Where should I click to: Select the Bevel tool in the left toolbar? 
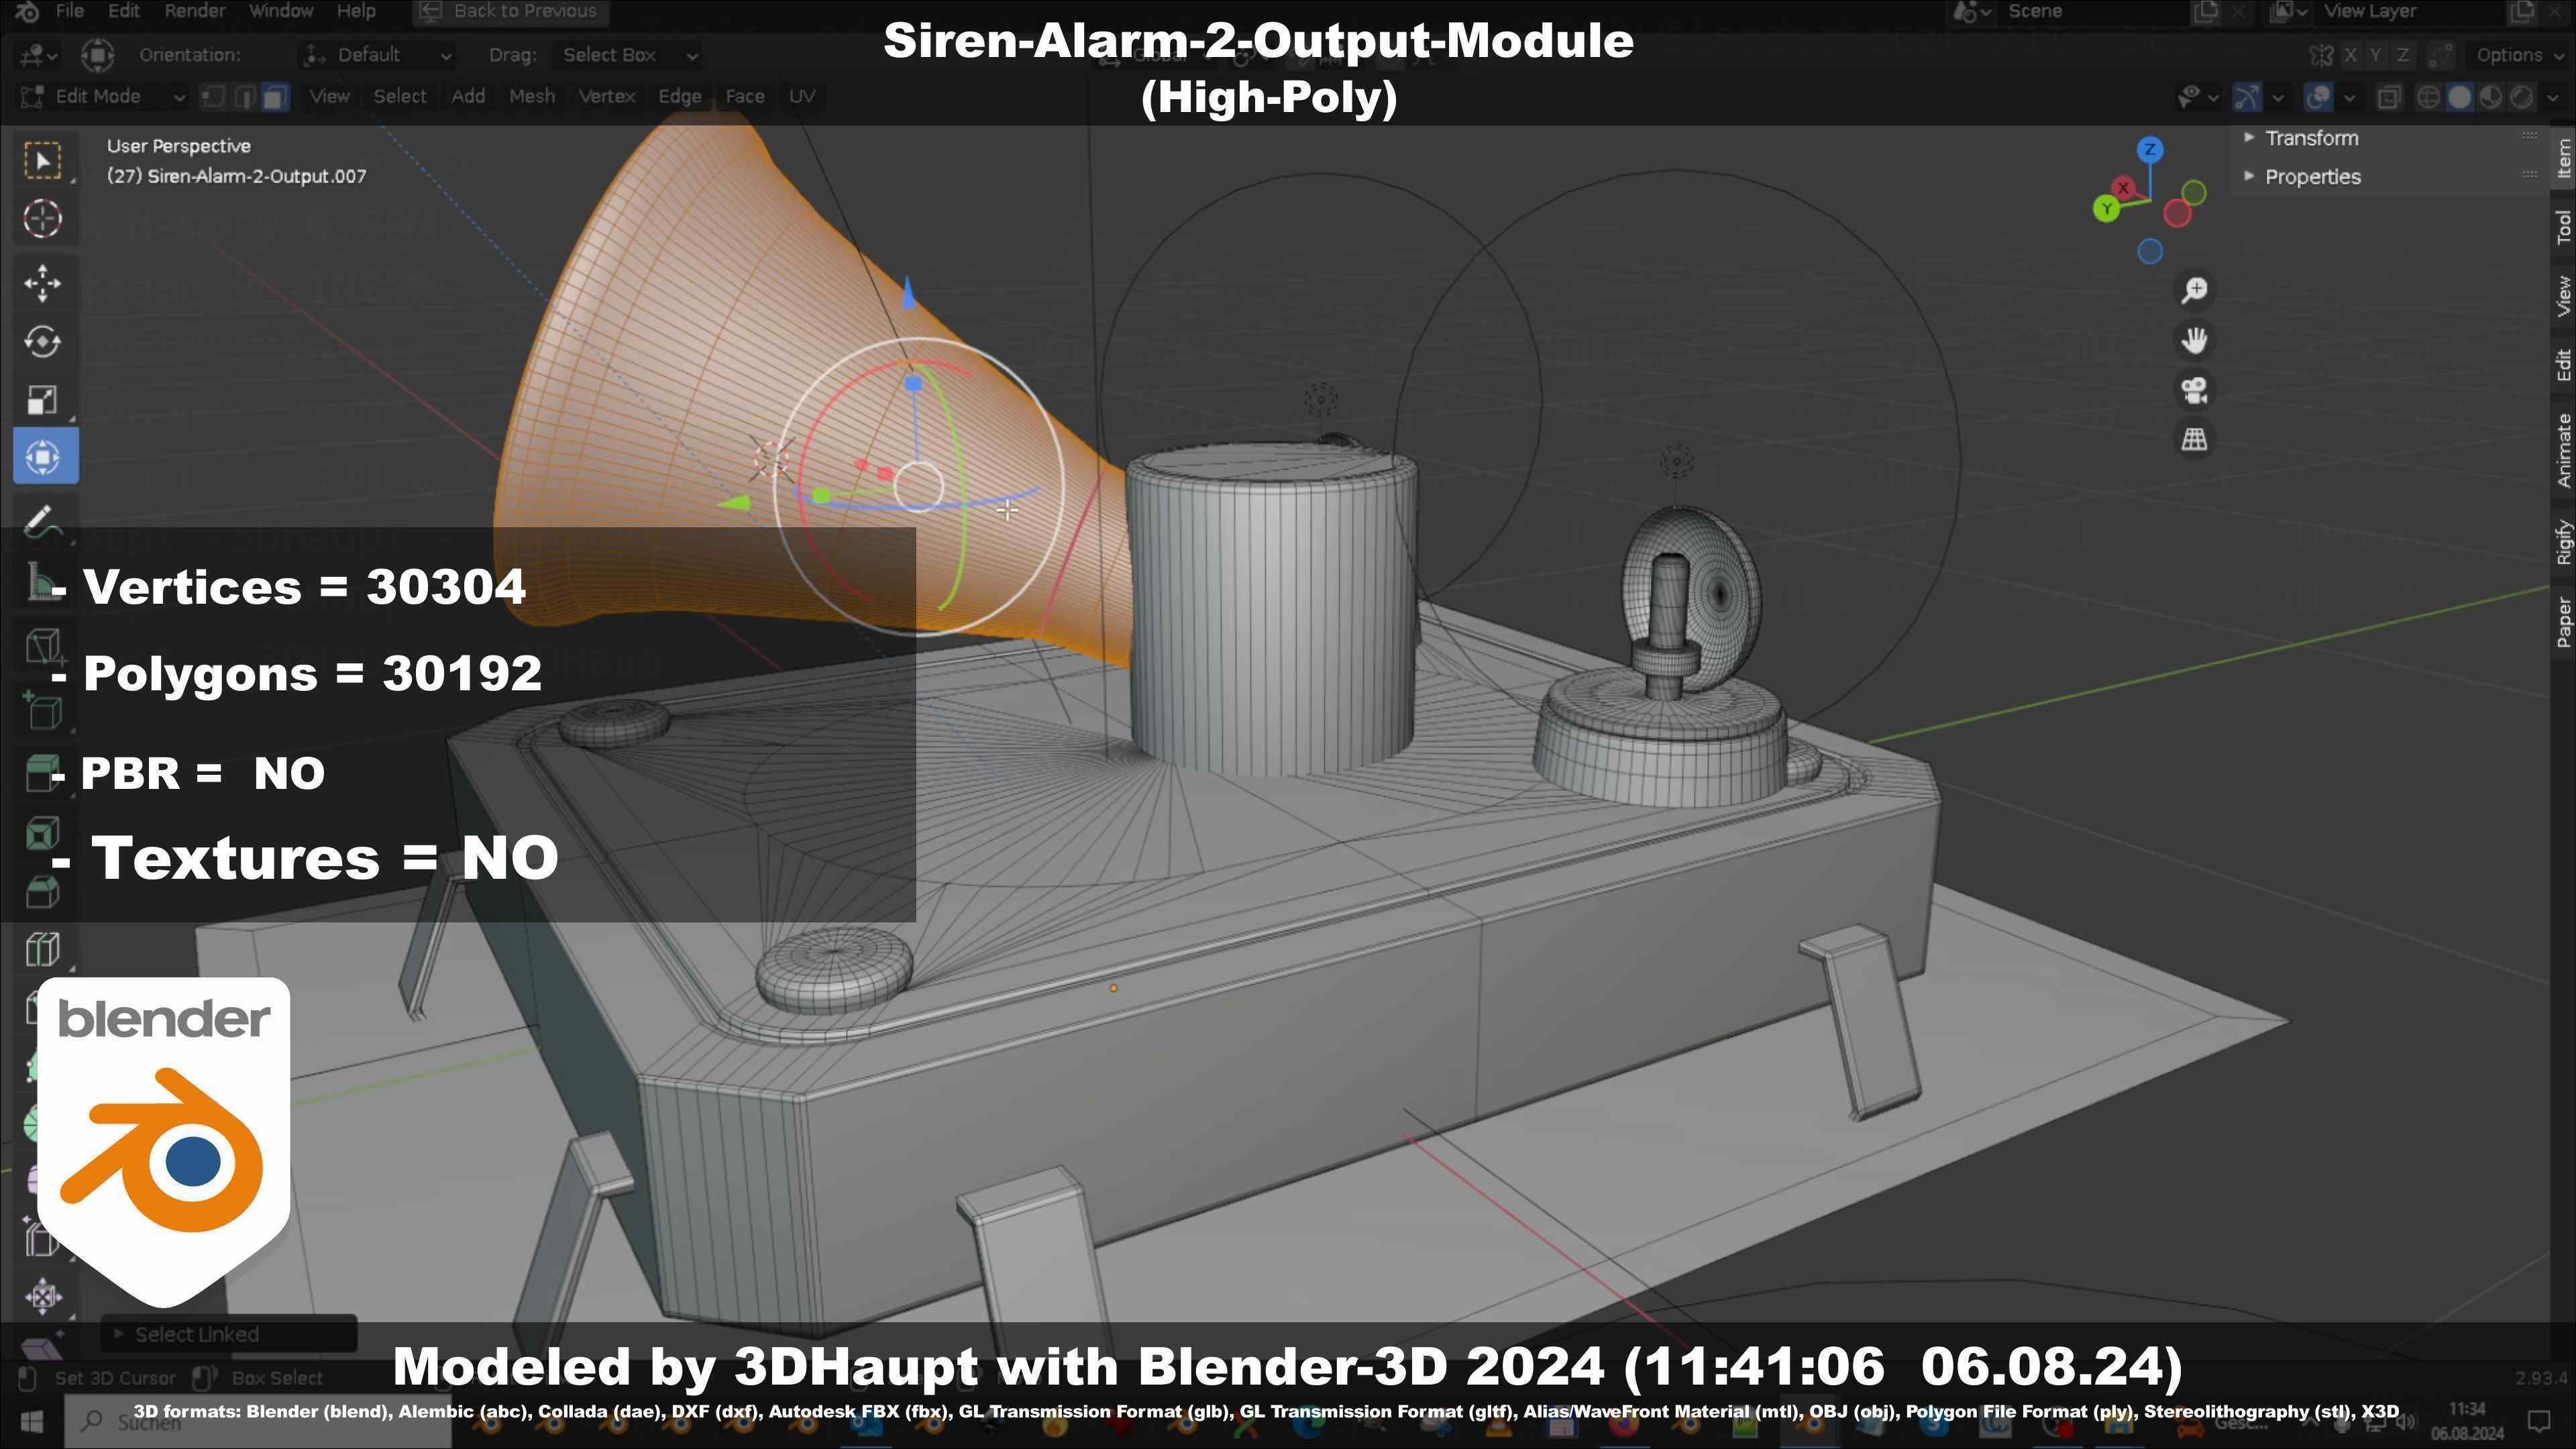point(42,893)
